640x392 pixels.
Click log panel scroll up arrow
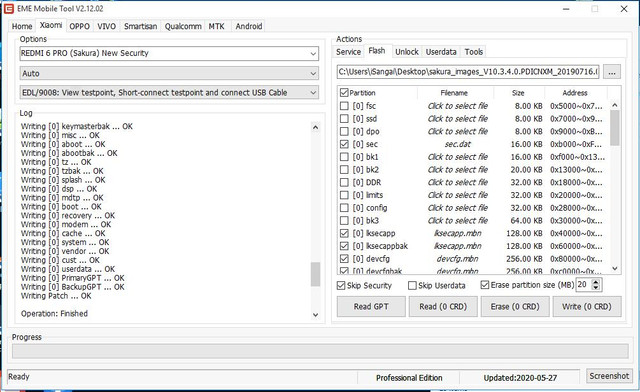click(315, 127)
